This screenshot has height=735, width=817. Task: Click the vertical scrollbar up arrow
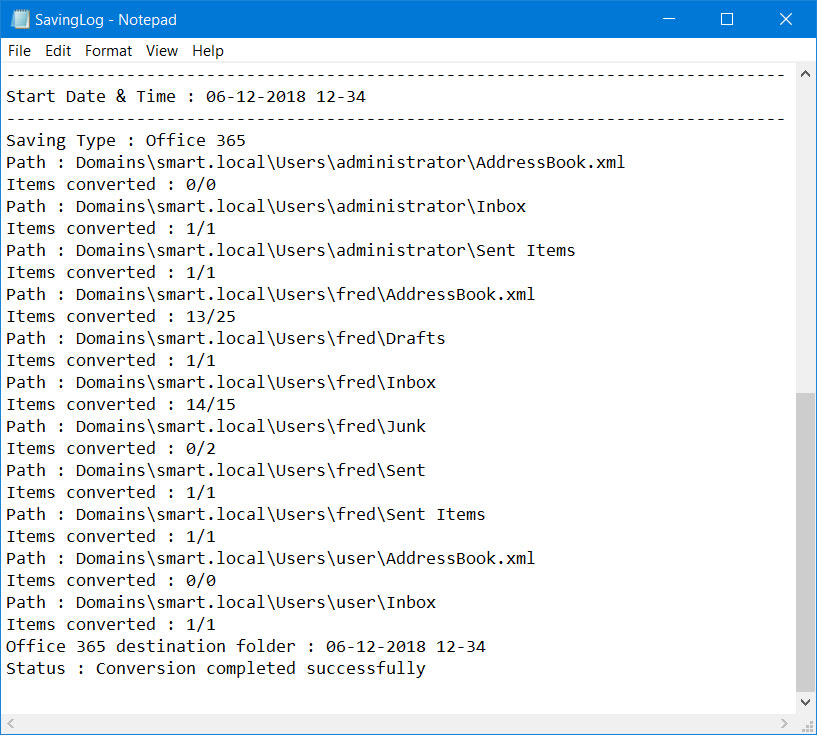805,74
